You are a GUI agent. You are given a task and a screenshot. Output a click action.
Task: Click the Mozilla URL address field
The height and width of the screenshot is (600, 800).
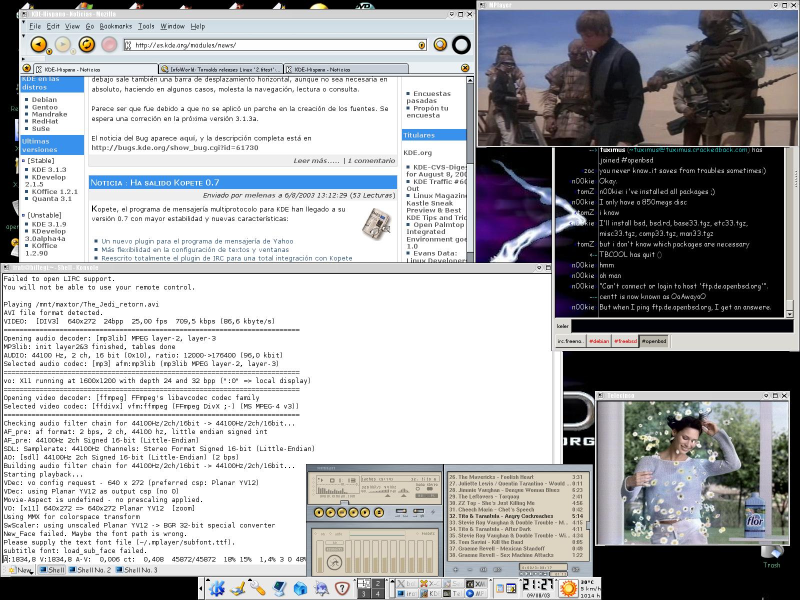pos(276,45)
